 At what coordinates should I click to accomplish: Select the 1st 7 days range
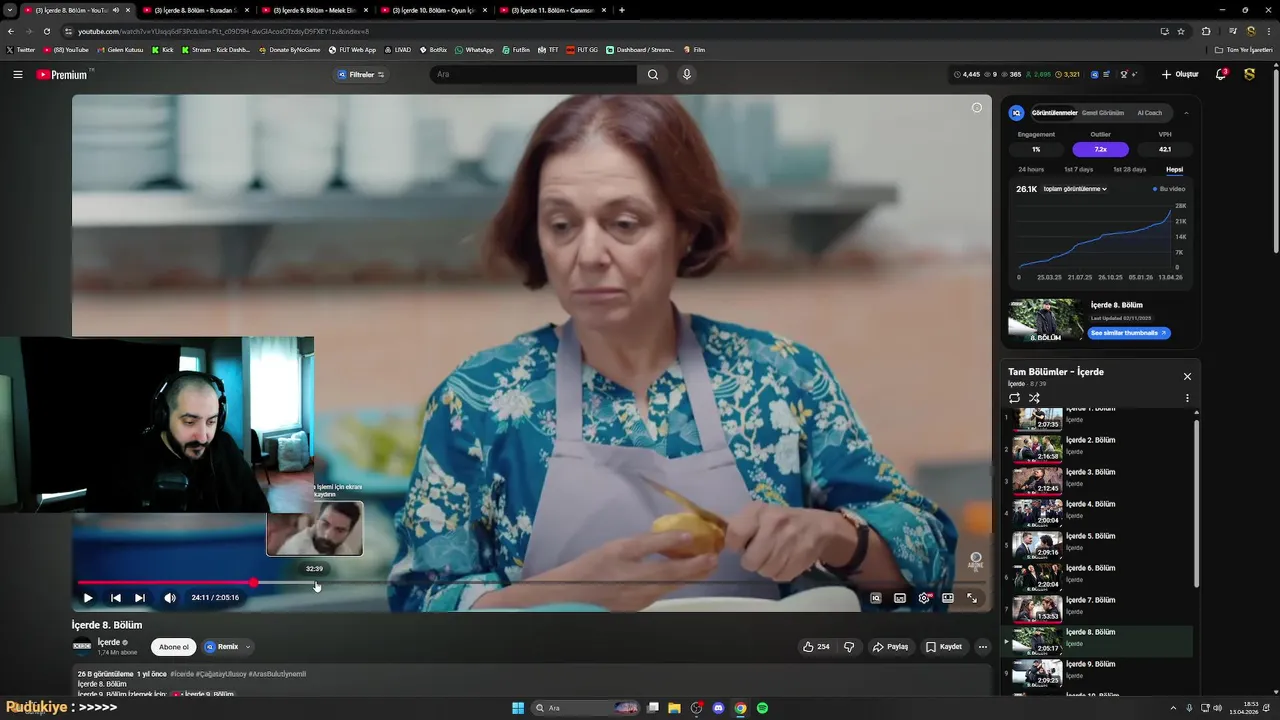click(x=1079, y=169)
